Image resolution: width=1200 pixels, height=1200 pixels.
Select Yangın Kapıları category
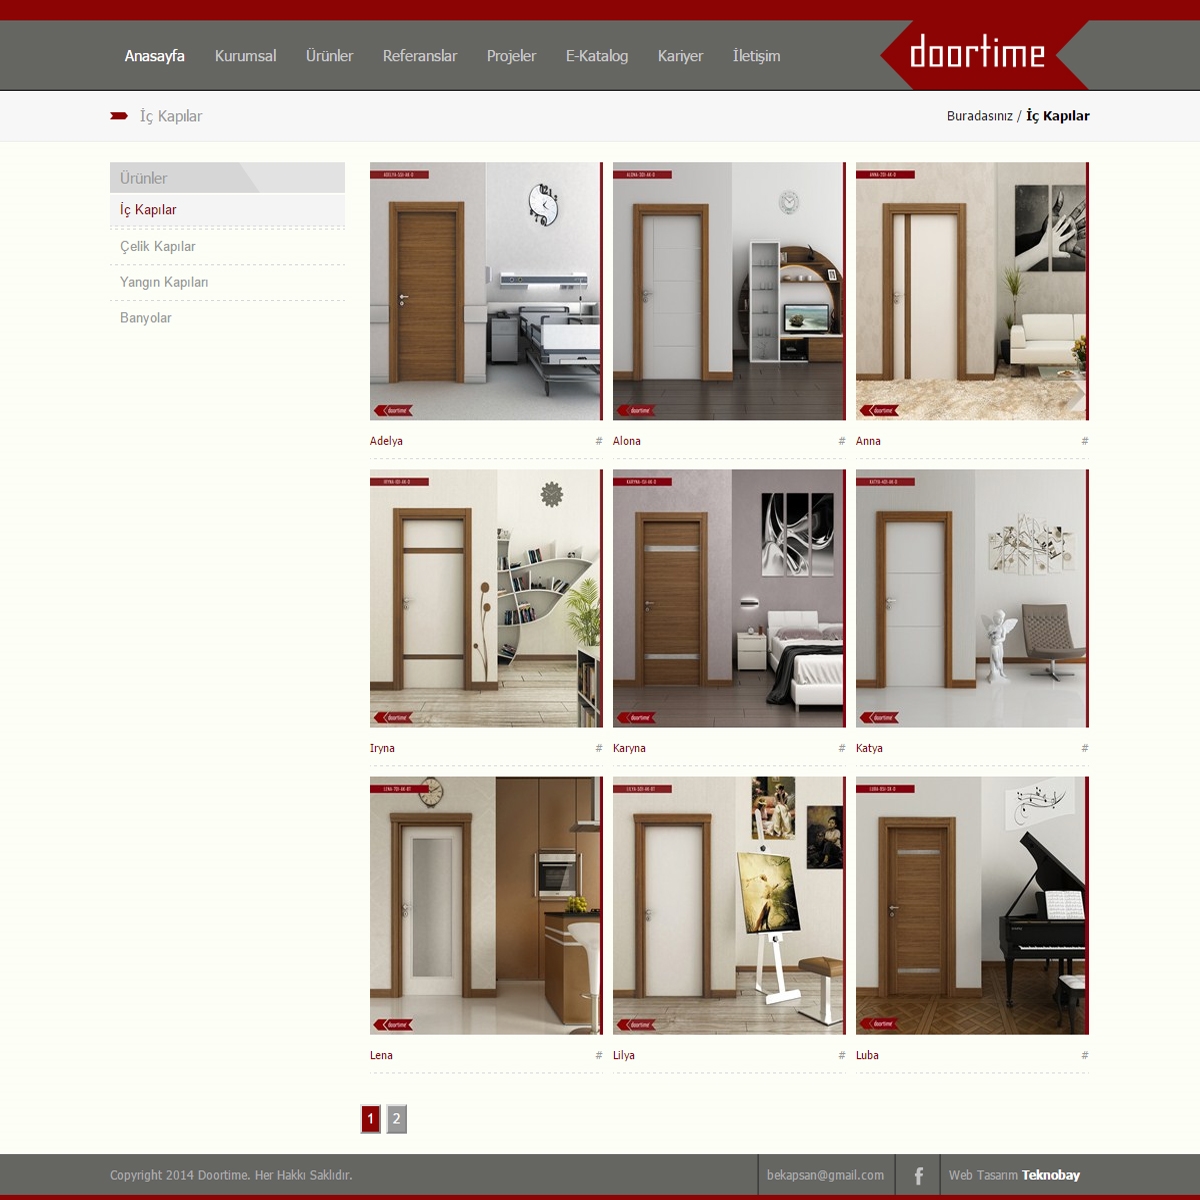tap(164, 282)
